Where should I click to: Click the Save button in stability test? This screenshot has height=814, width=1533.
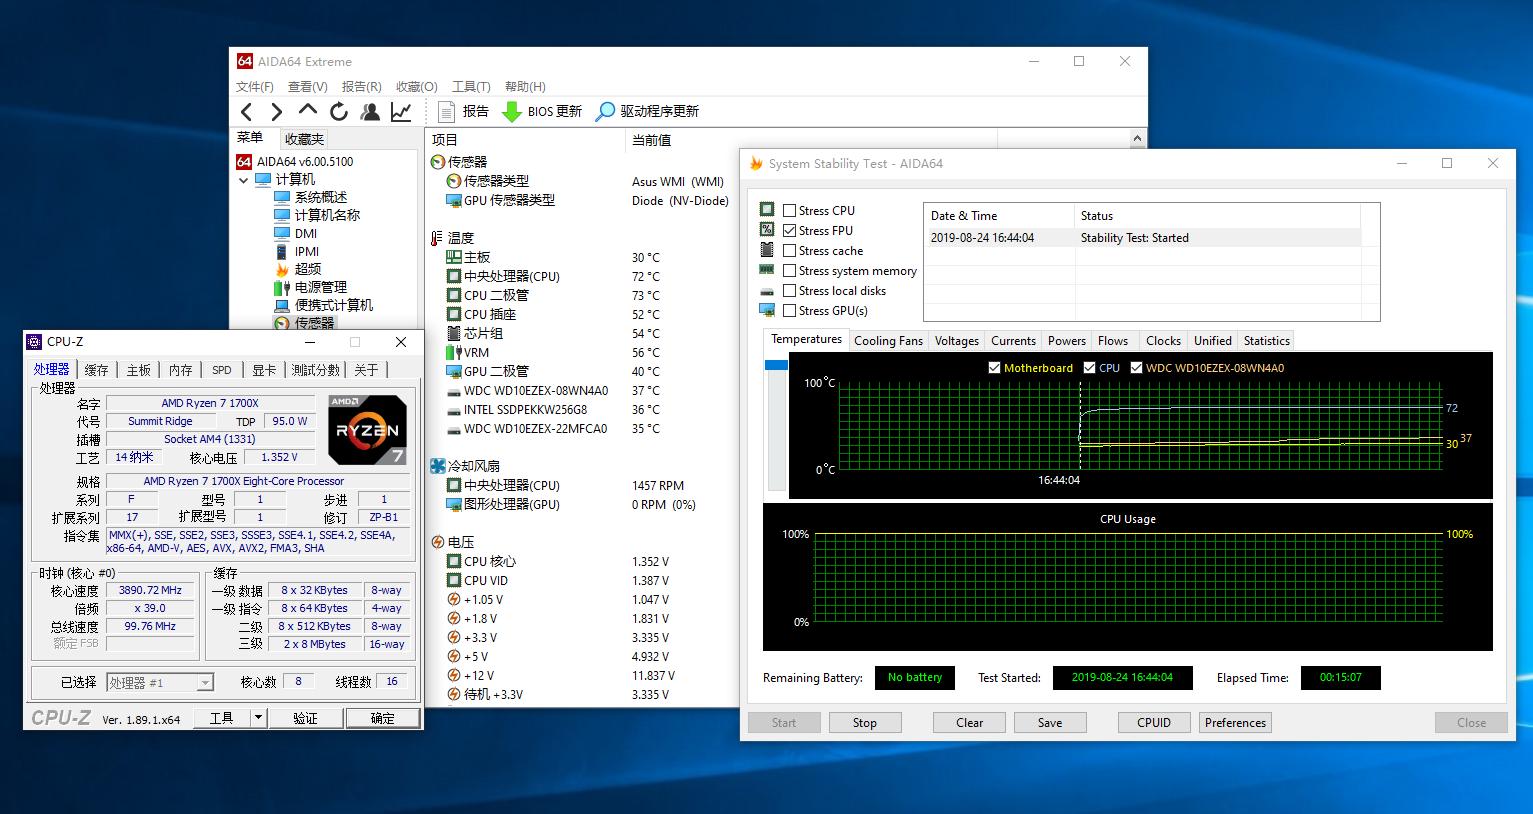click(x=1050, y=722)
